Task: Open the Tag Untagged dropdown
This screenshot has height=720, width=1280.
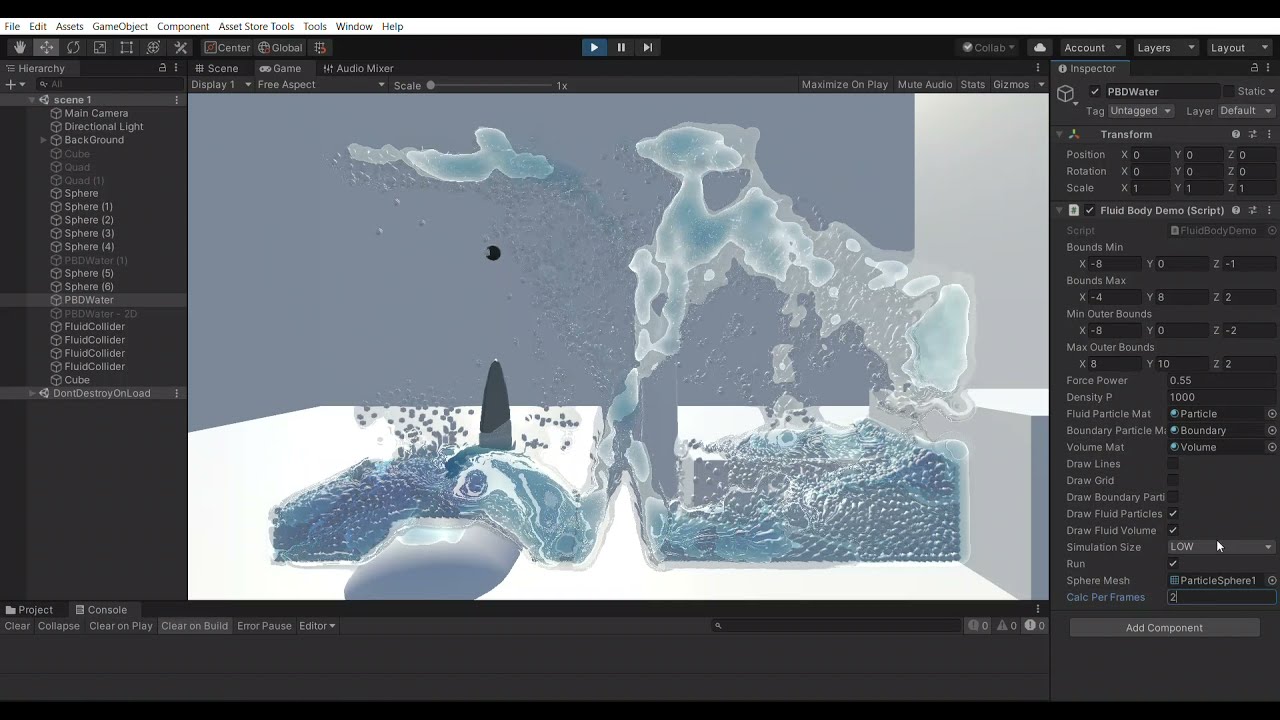Action: 1141,111
